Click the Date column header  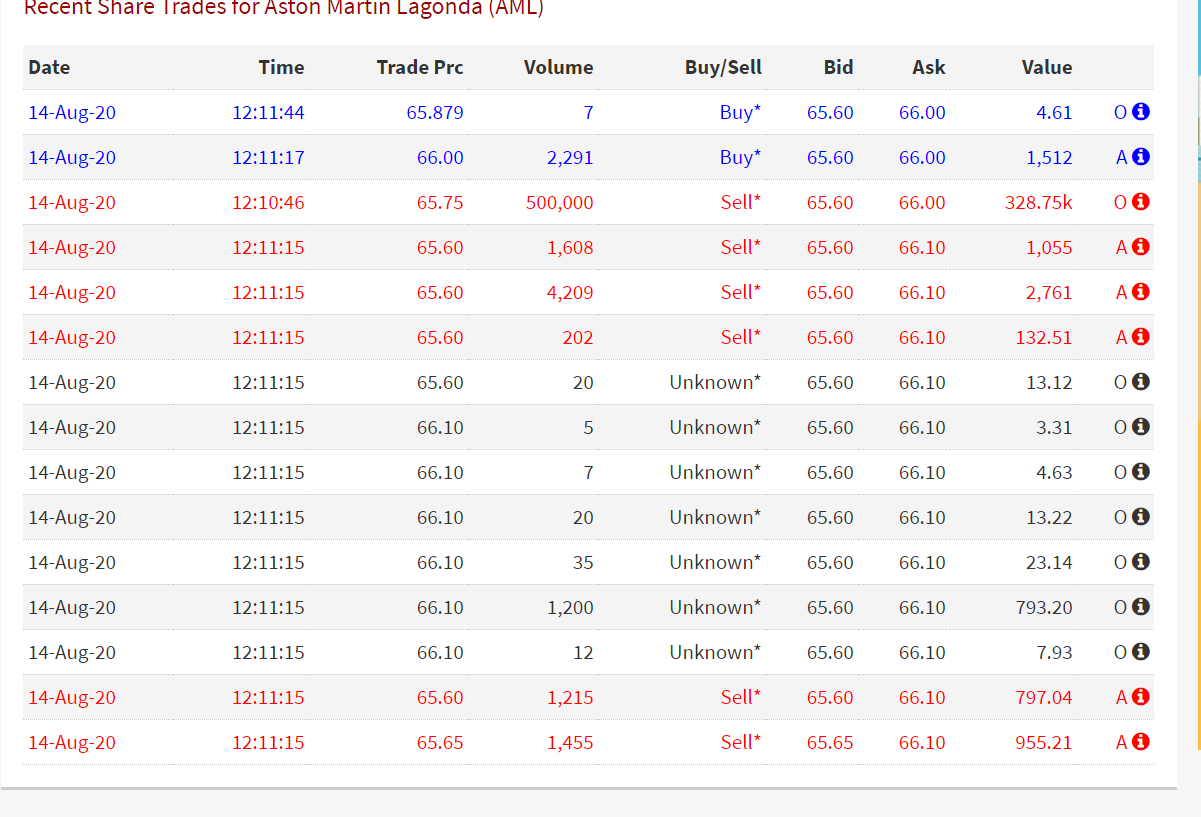coord(50,68)
